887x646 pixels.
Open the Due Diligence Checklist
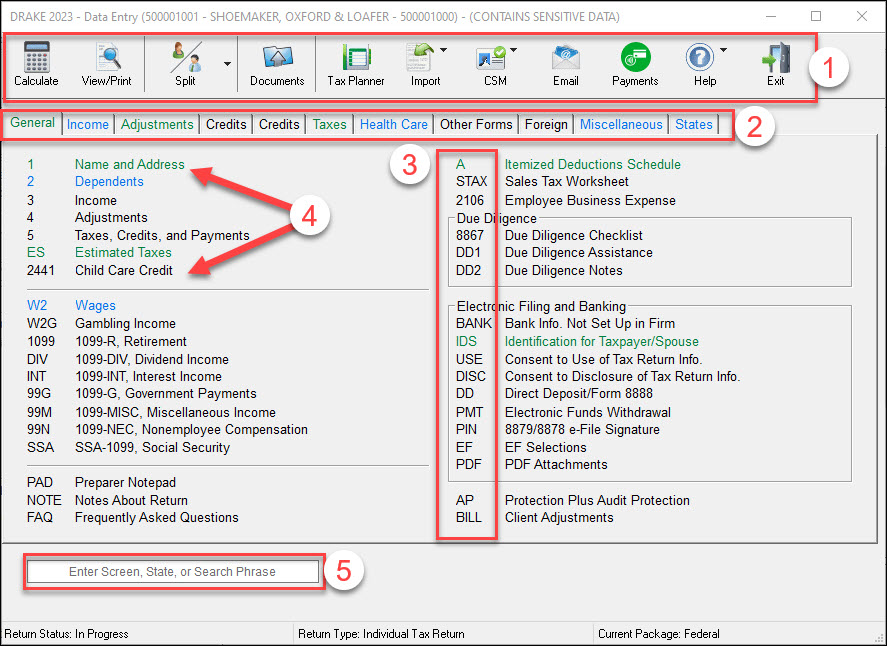(574, 235)
